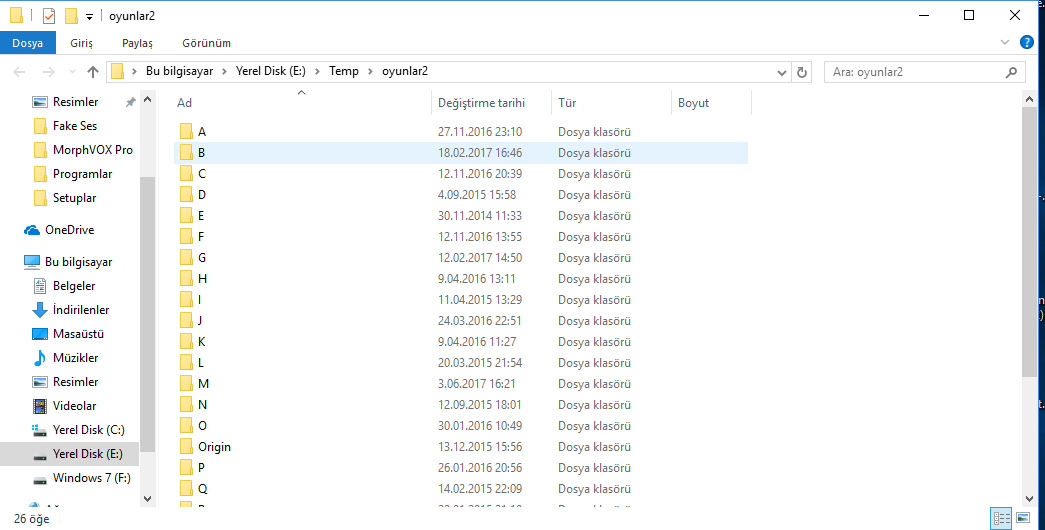
Task: Go back with the left arrow
Action: click(x=19, y=72)
